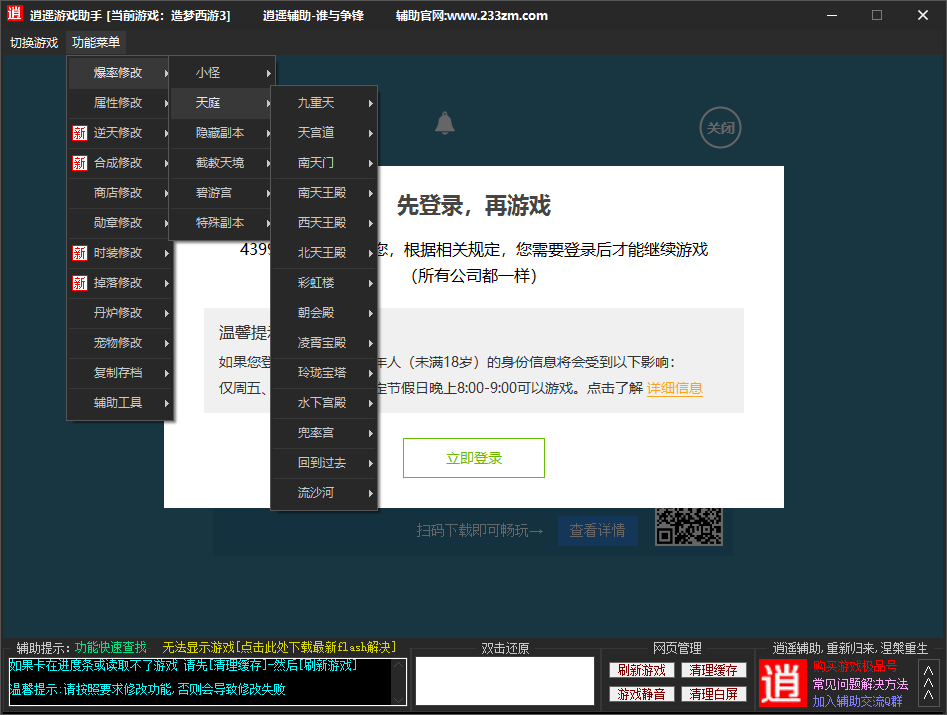Click inside the 双击还原 input box
The width and height of the screenshot is (947, 715).
tap(505, 681)
